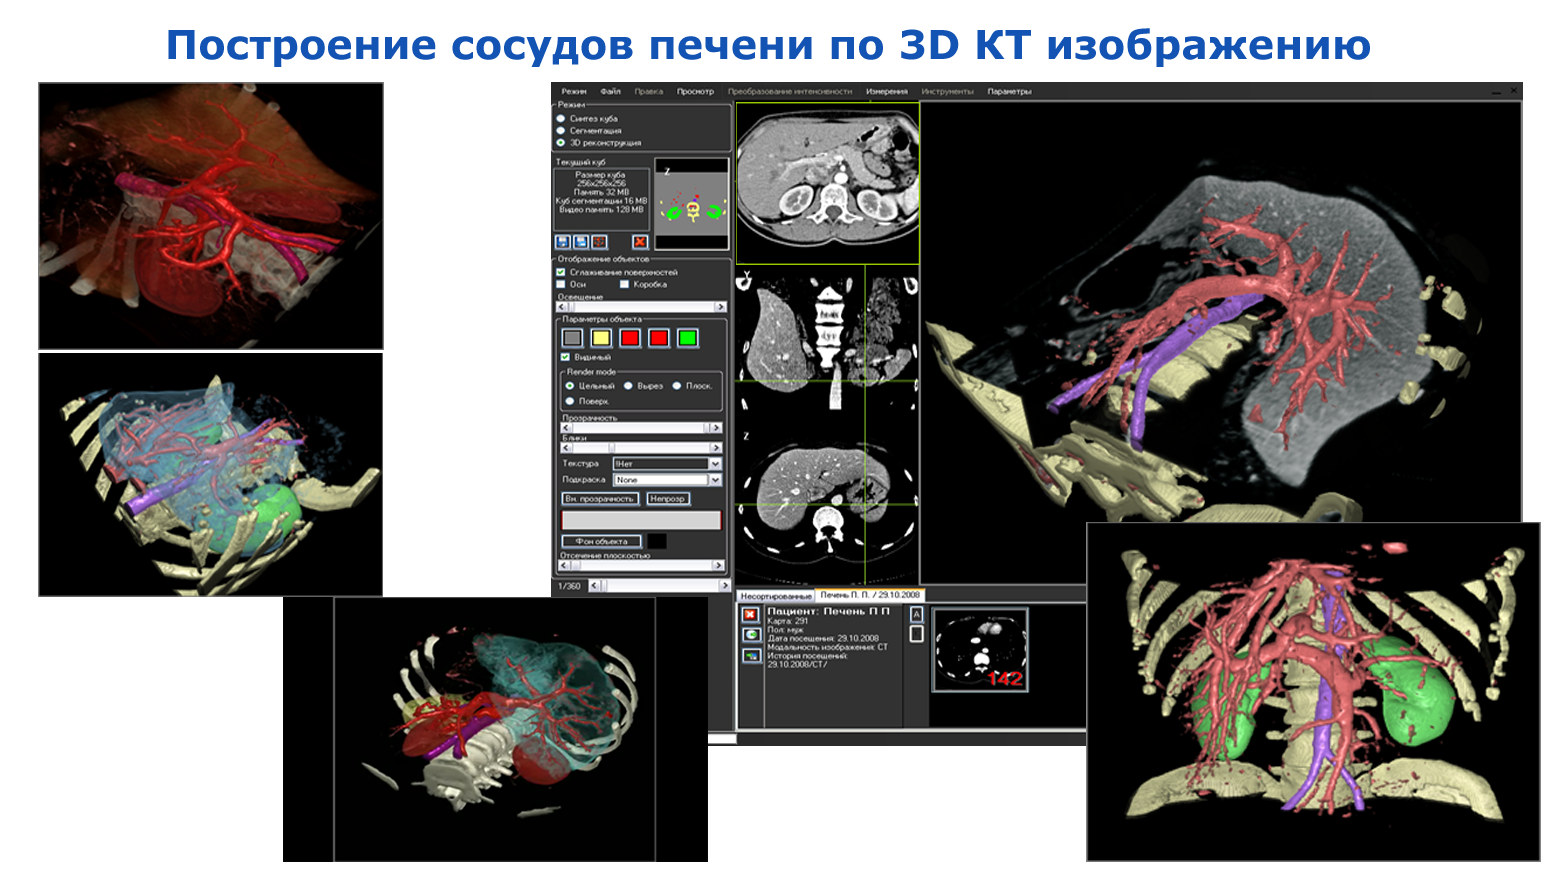Select the Сегментация mode
1559x879 pixels.
pyautogui.click(x=561, y=131)
